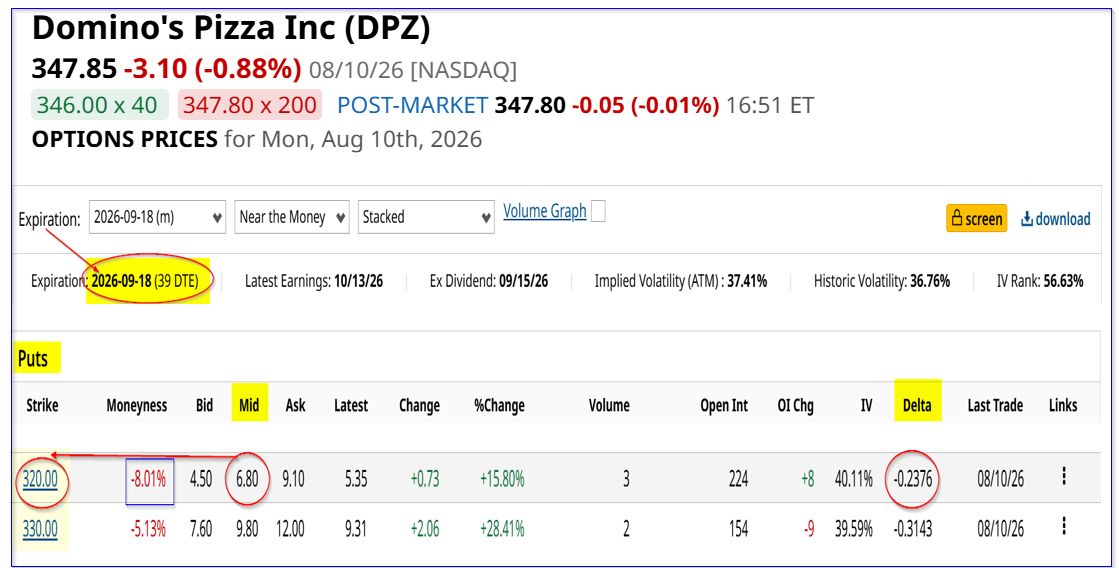Open the expiration date 2026-09-18 dropdown

point(157,217)
